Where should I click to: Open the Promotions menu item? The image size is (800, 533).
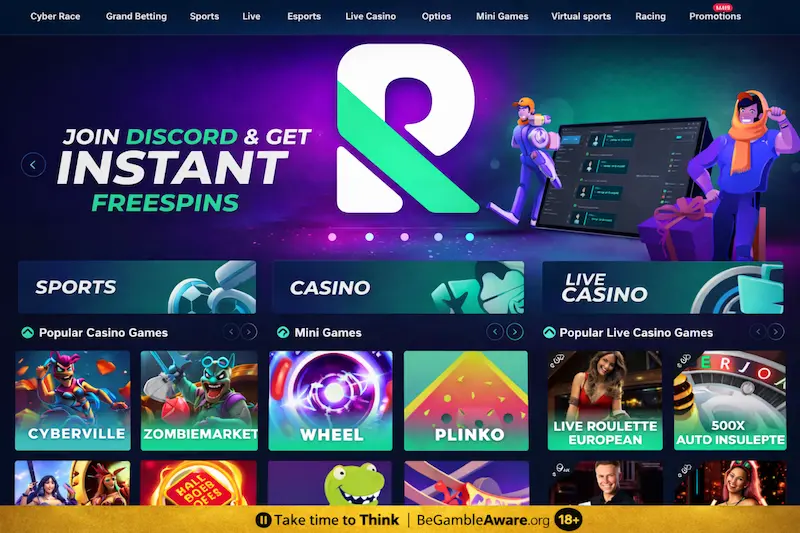715,16
